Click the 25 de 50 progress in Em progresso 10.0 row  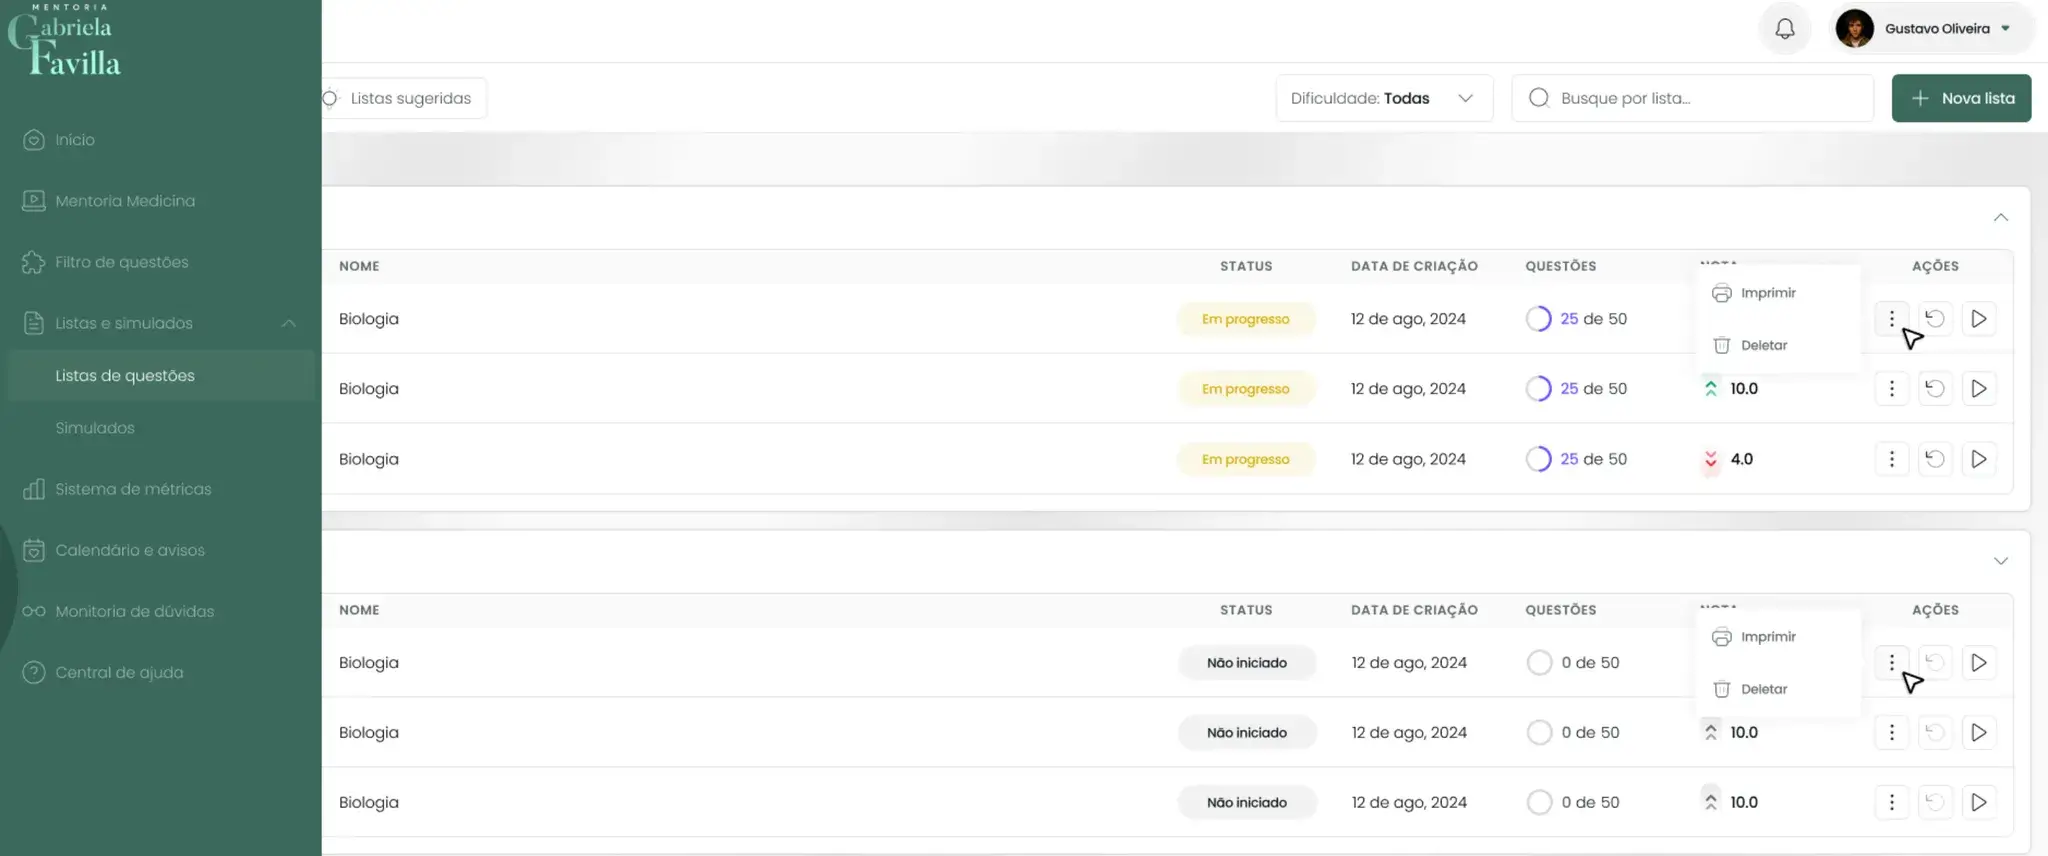tap(1577, 389)
